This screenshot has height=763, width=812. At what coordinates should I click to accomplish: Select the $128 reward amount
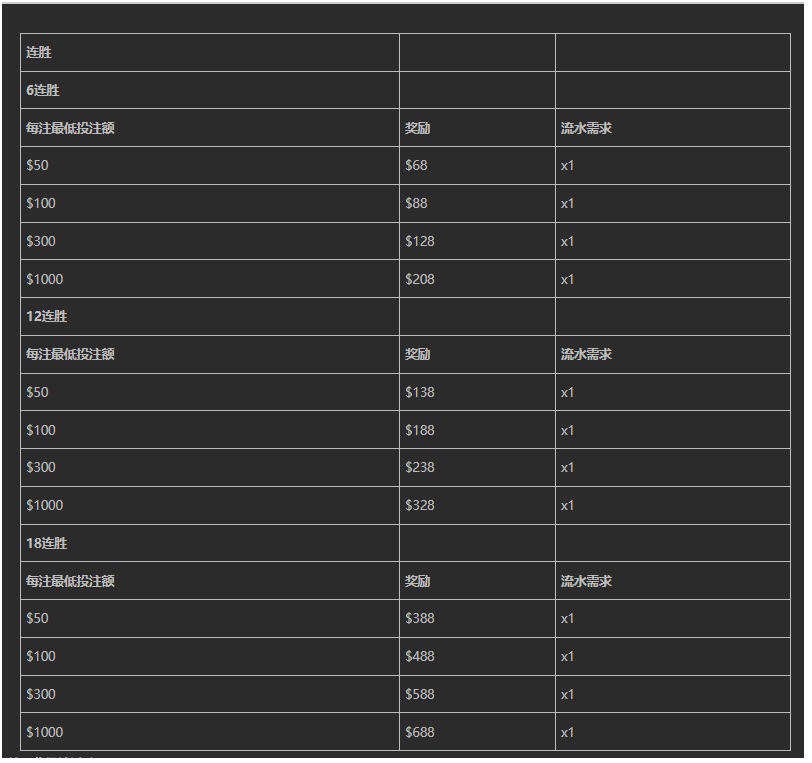(x=420, y=241)
